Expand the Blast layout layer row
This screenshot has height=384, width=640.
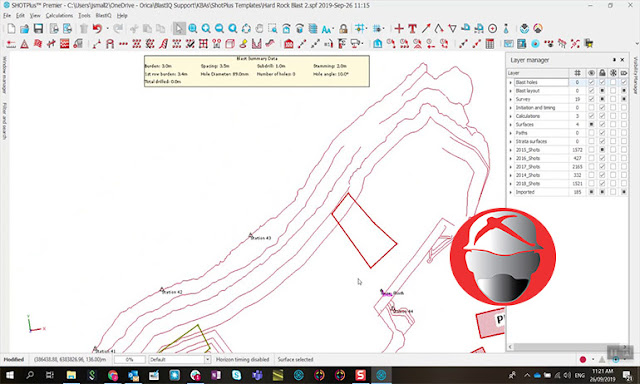click(511, 91)
